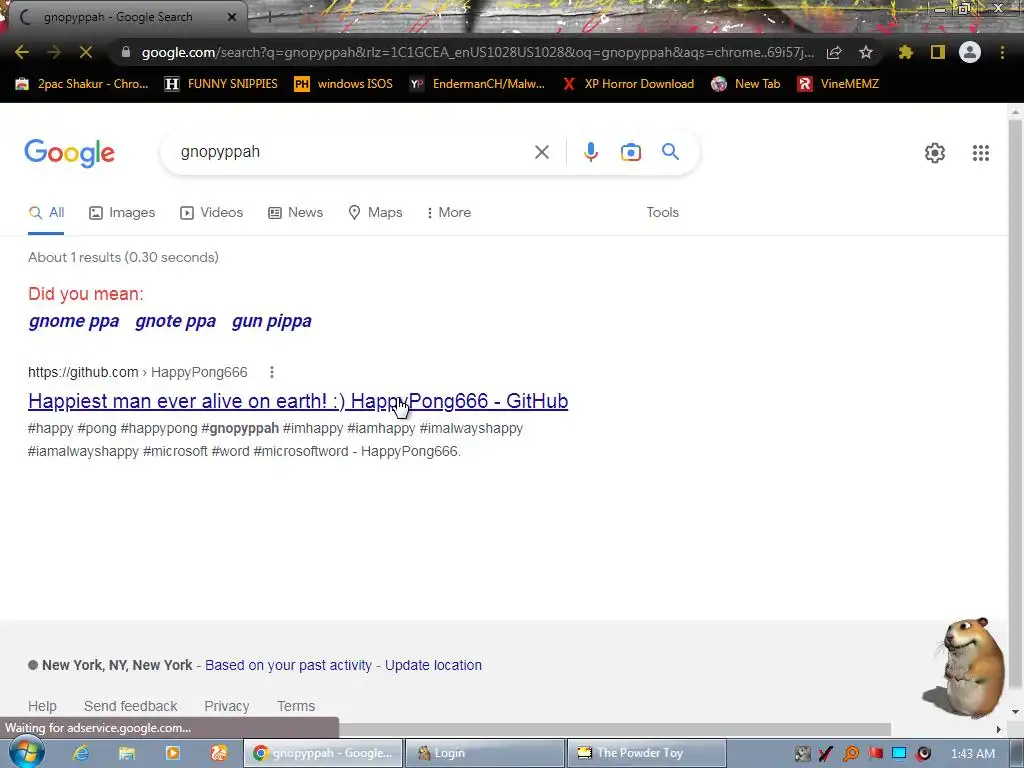Go back to the previous page

coord(22,52)
